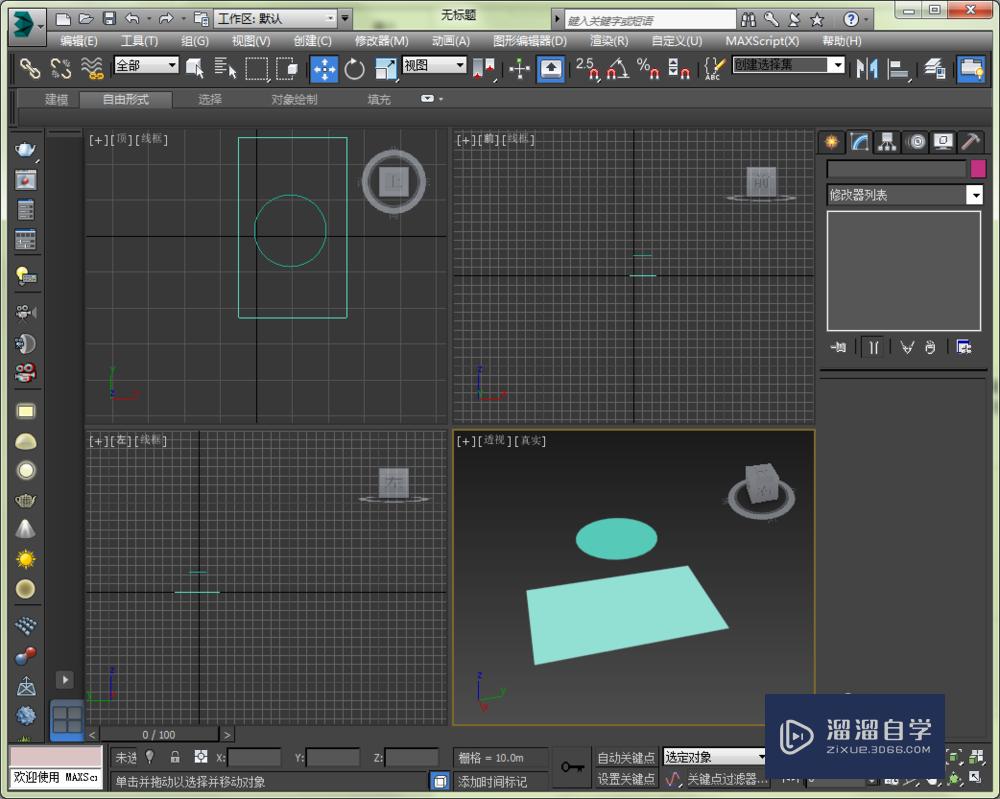1000x799 pixels.
Task: Click the Mirror tool icon
Action: tap(867, 68)
